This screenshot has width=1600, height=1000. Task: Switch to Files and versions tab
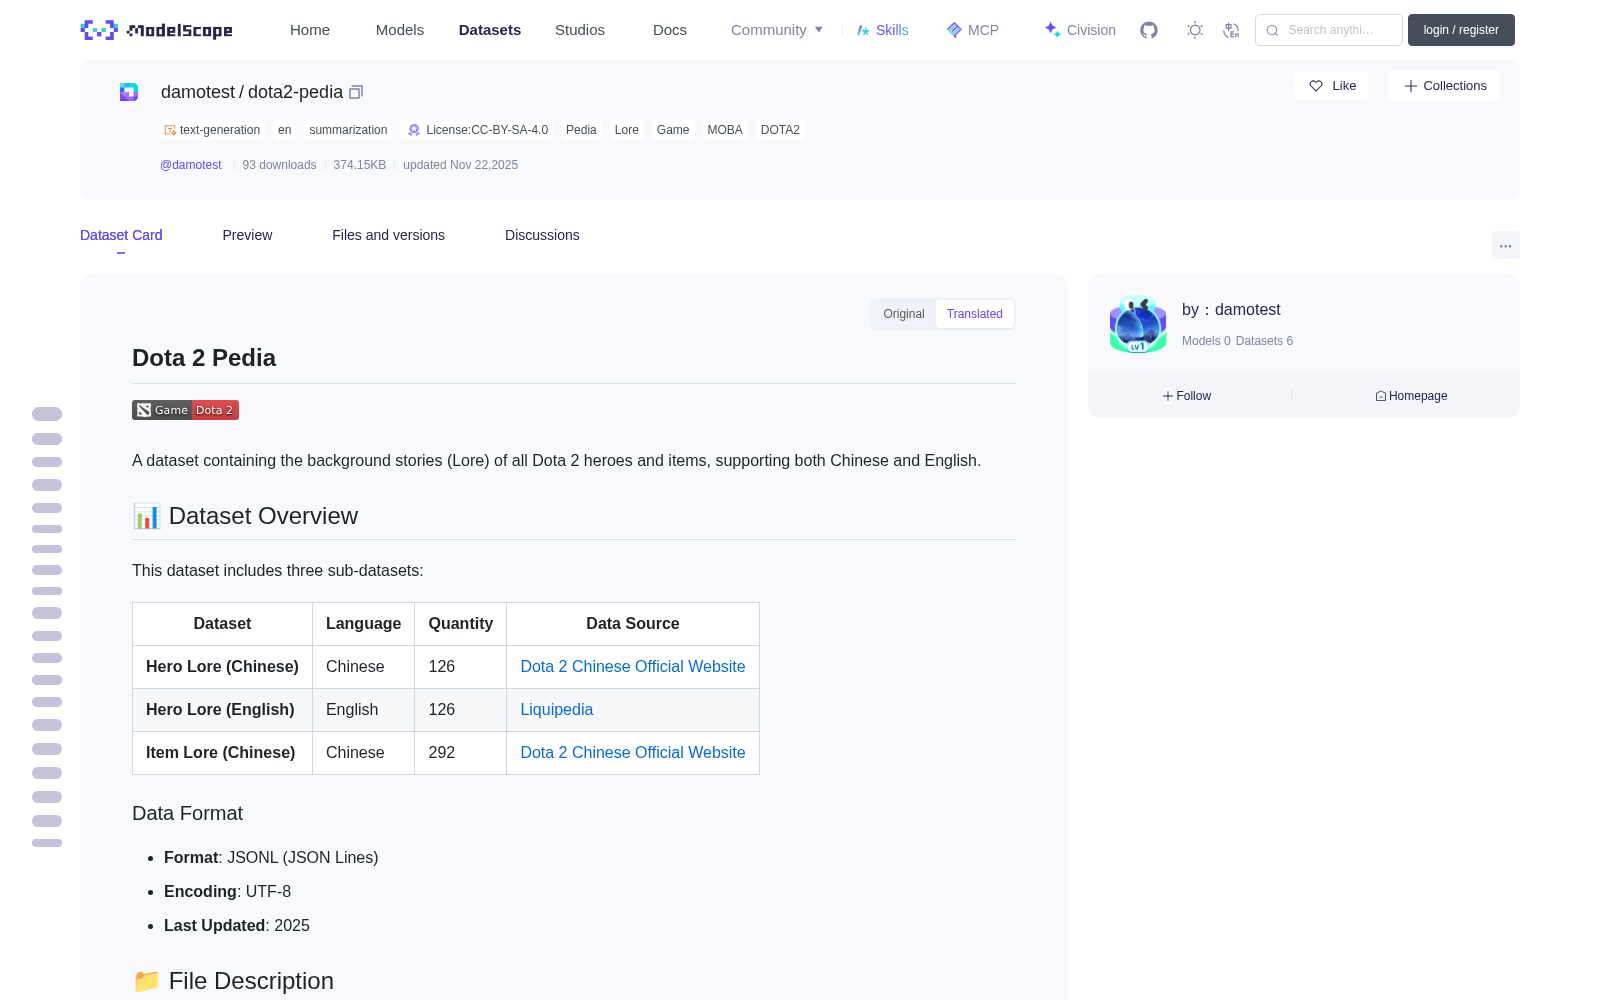[388, 235]
